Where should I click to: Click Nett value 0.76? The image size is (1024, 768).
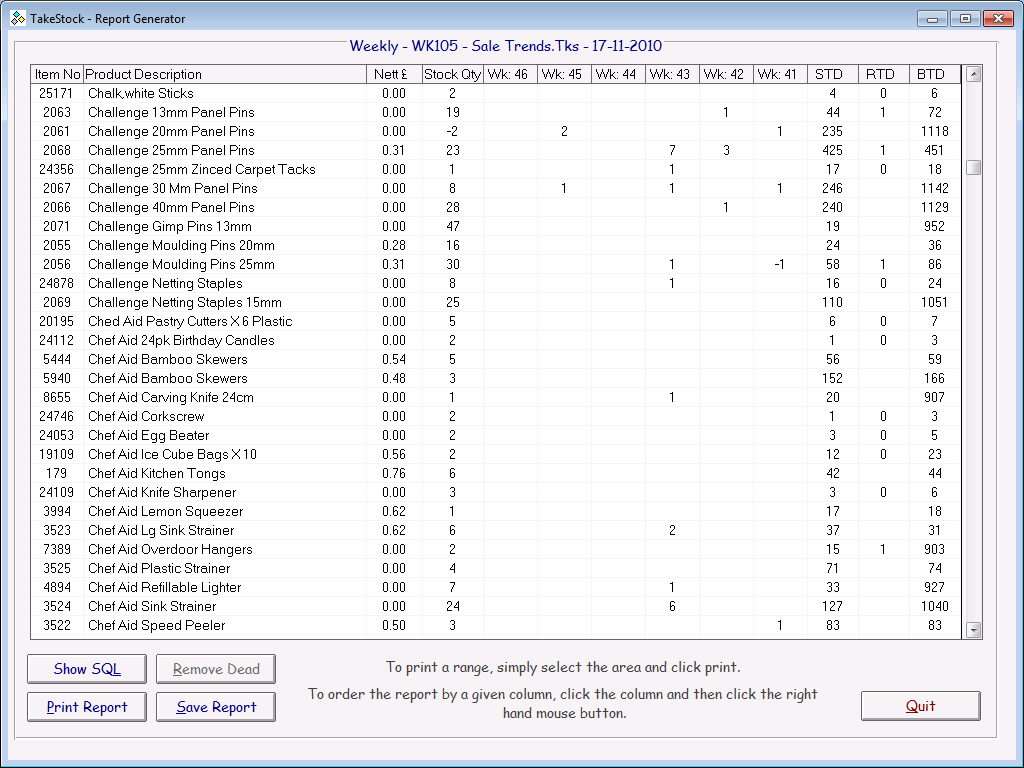(394, 473)
